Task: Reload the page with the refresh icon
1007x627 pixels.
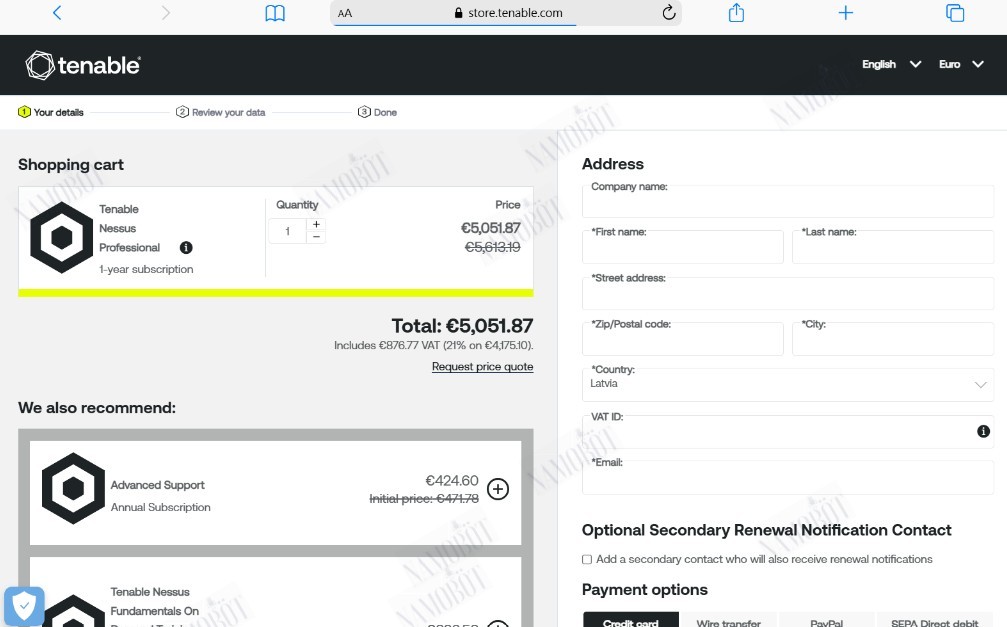Action: click(x=669, y=13)
